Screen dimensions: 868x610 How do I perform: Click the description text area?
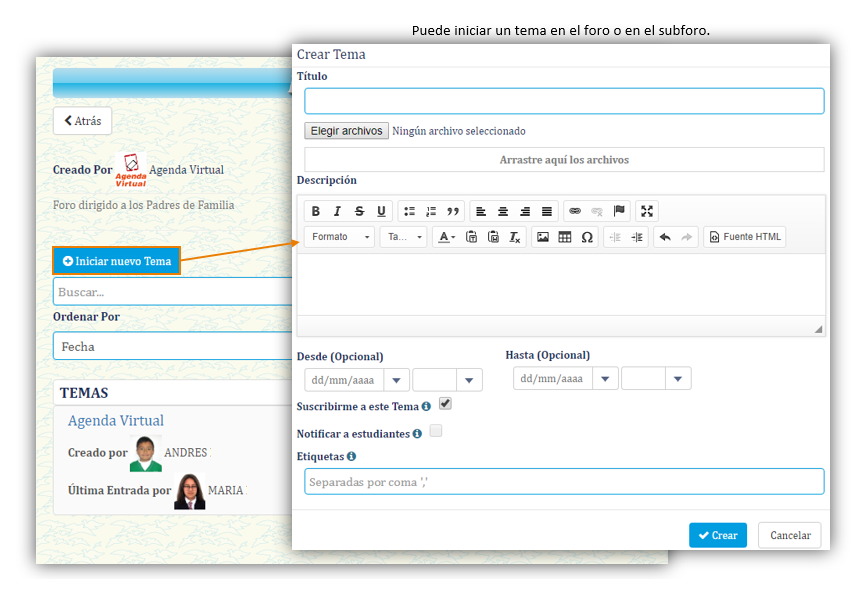point(561,285)
